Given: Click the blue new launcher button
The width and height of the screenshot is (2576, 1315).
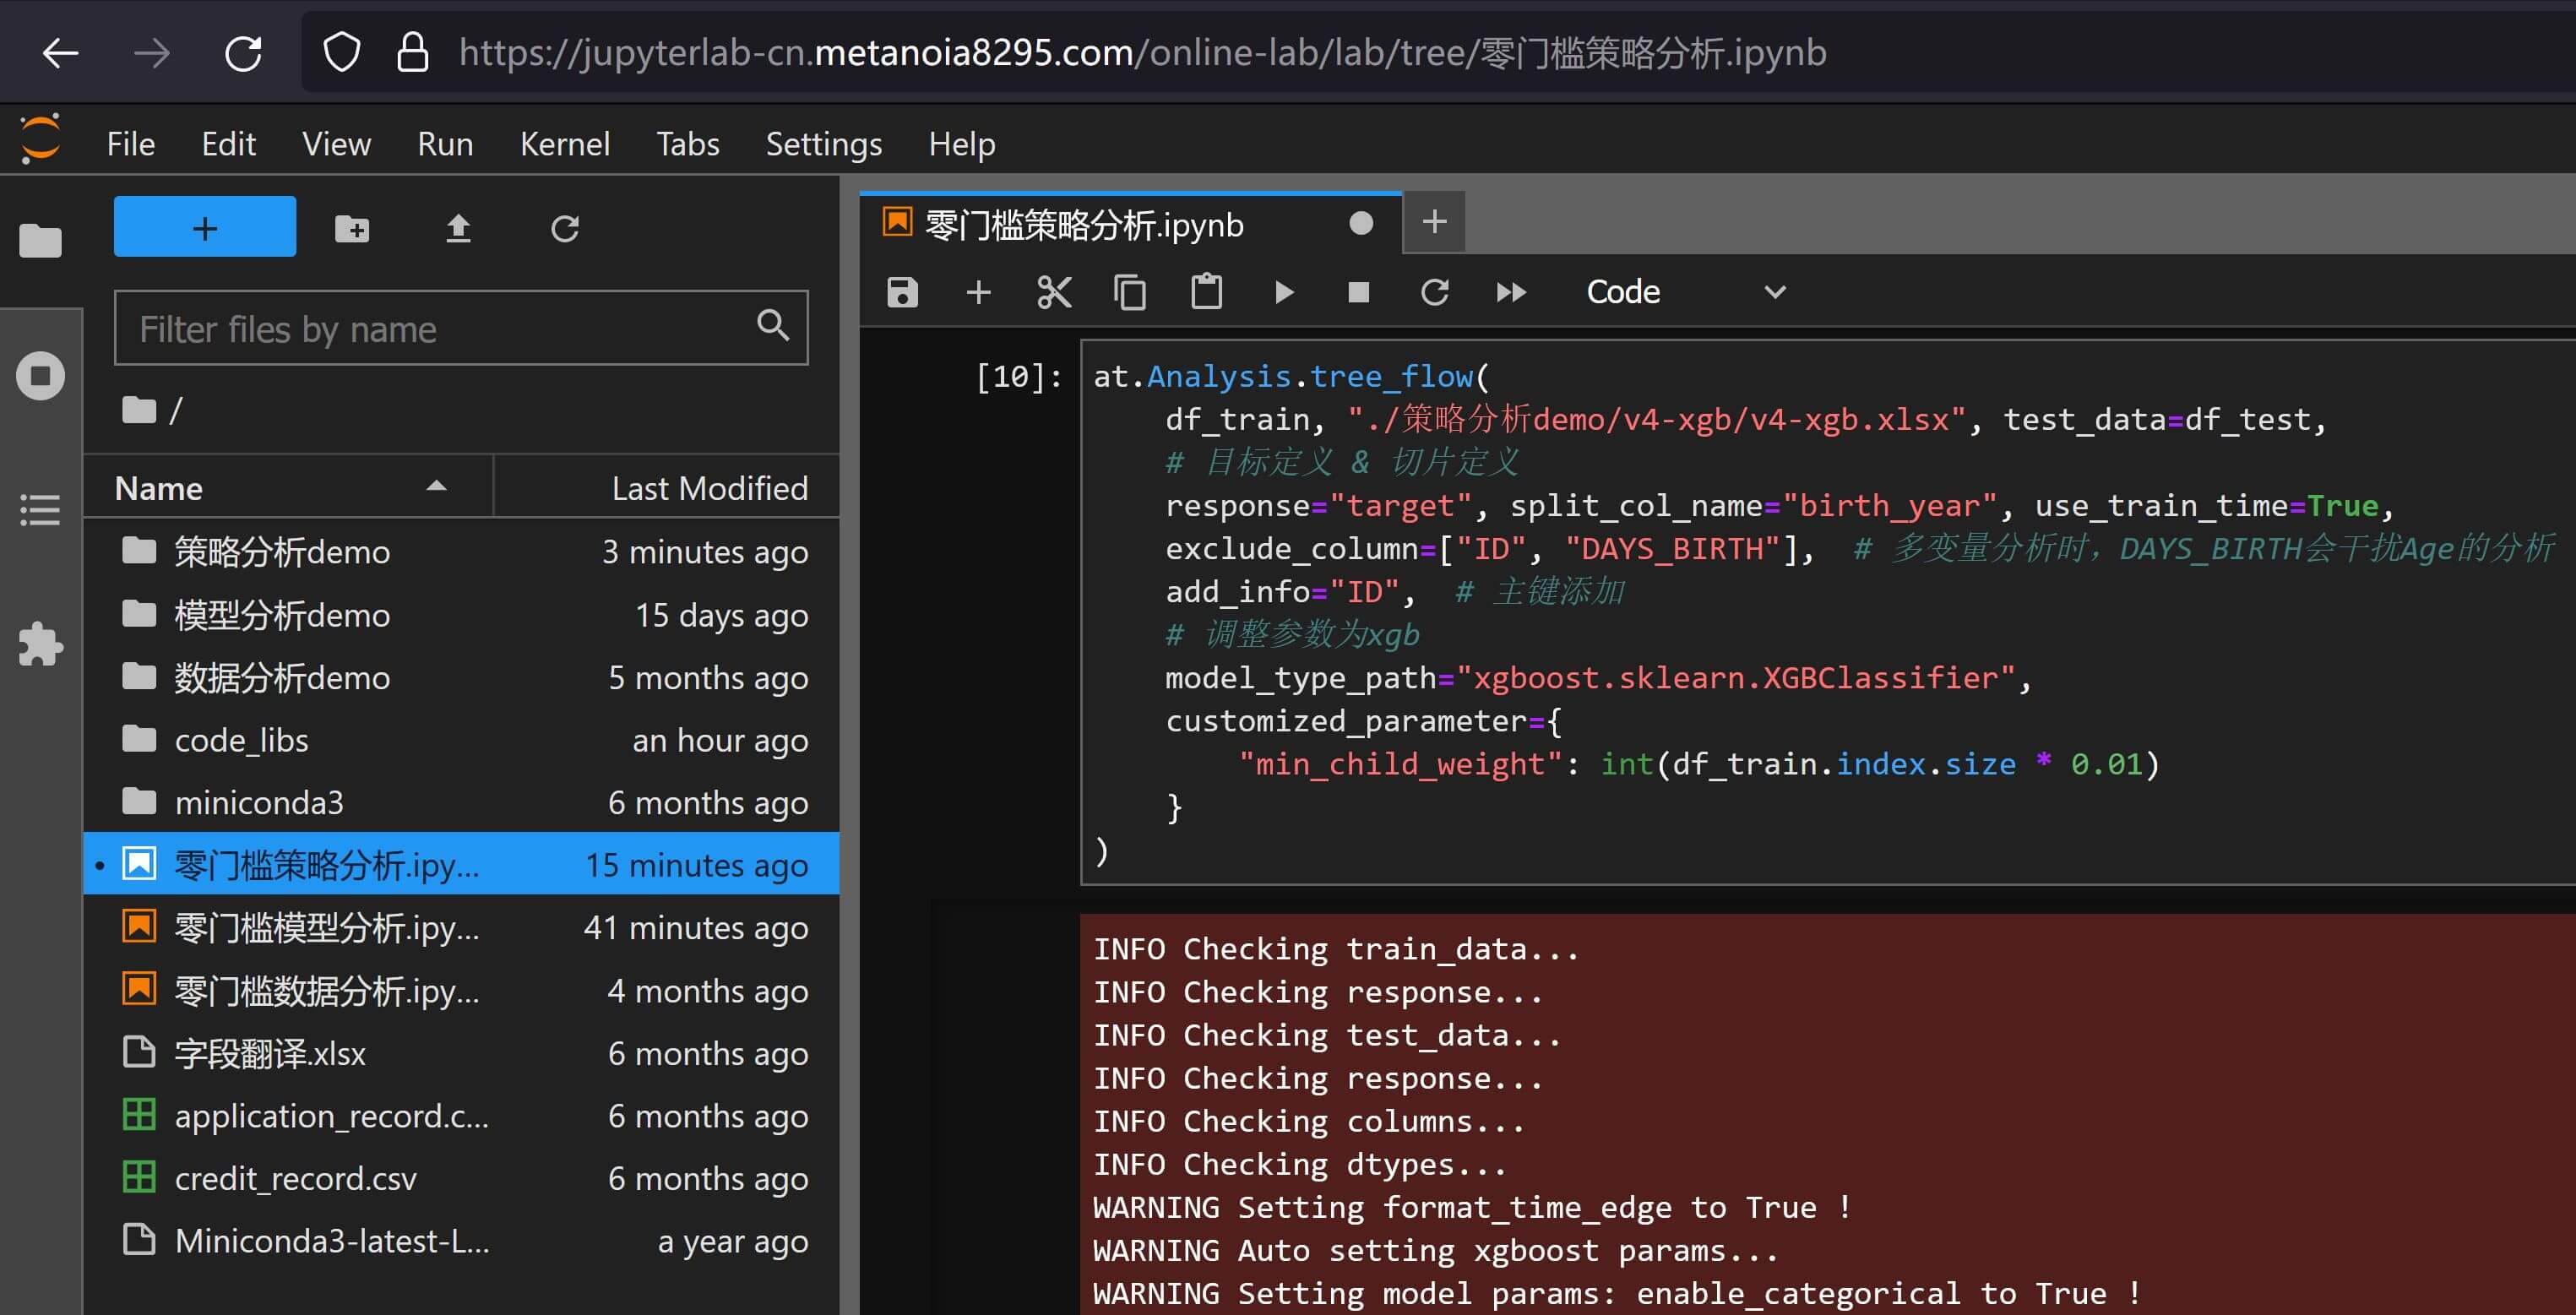Looking at the screenshot, I should [x=205, y=228].
